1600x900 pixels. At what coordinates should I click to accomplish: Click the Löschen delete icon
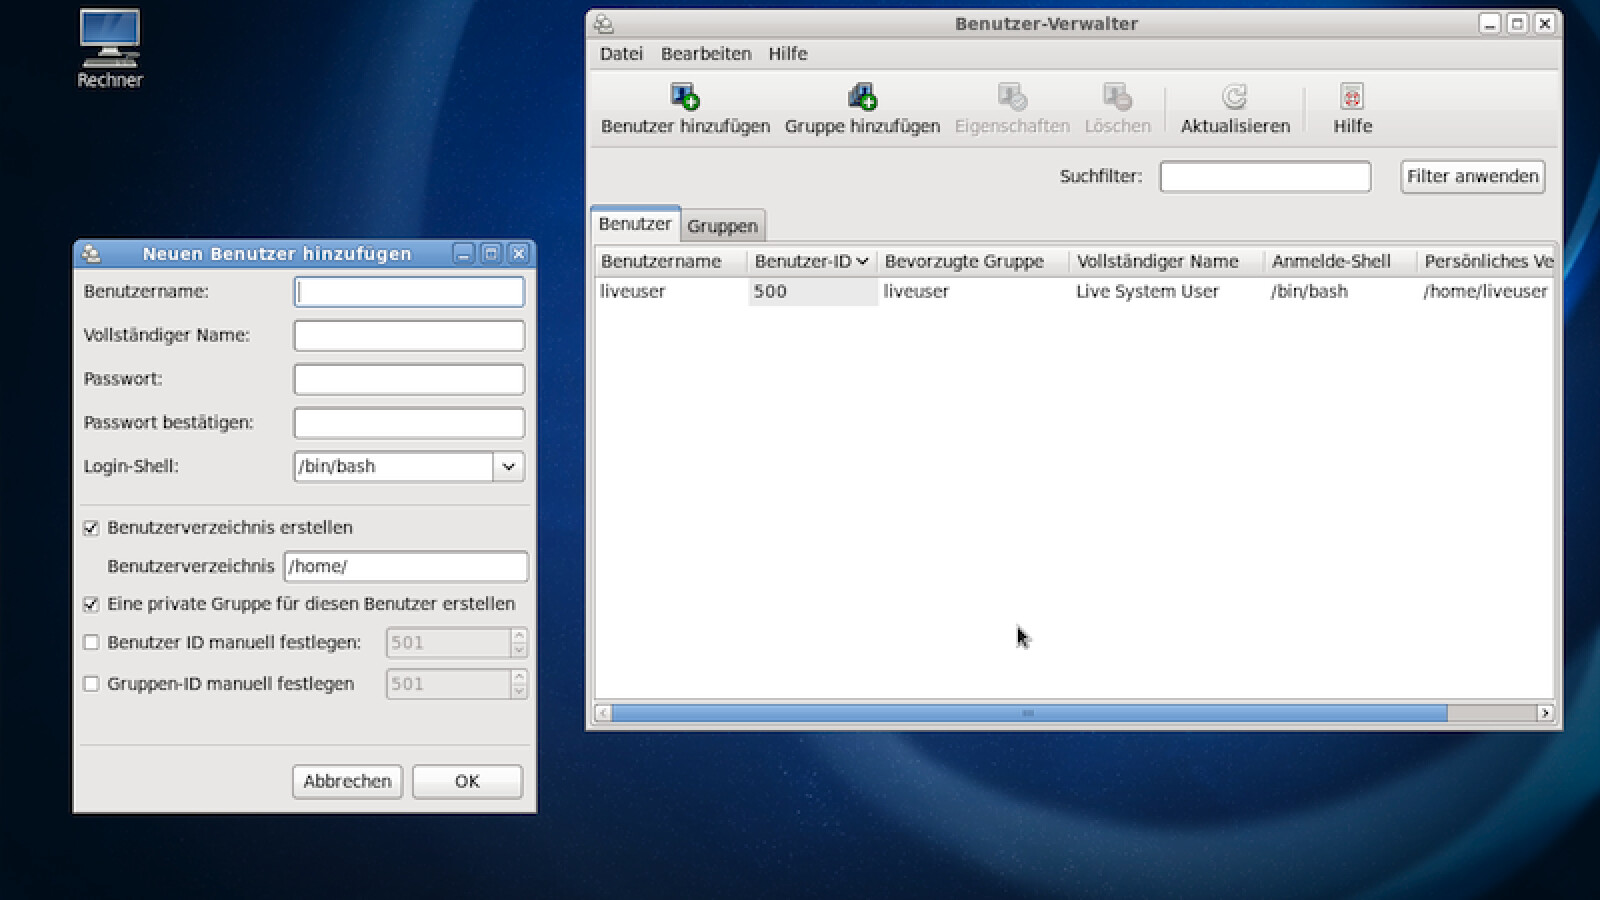click(x=1117, y=96)
